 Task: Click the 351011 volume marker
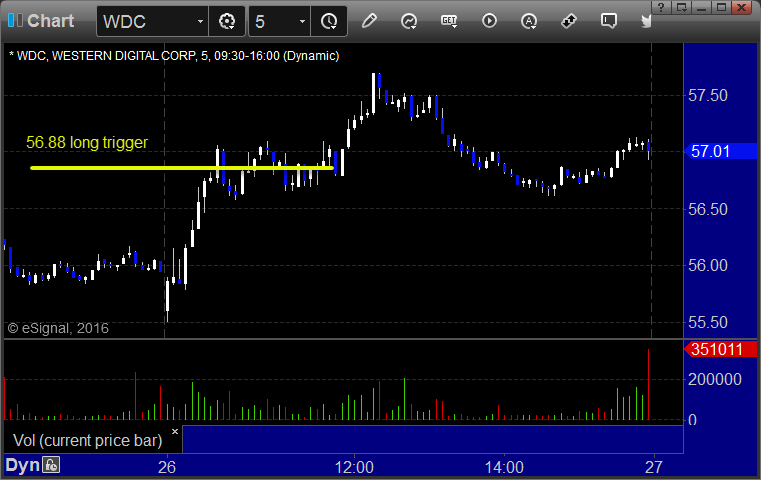pos(721,349)
